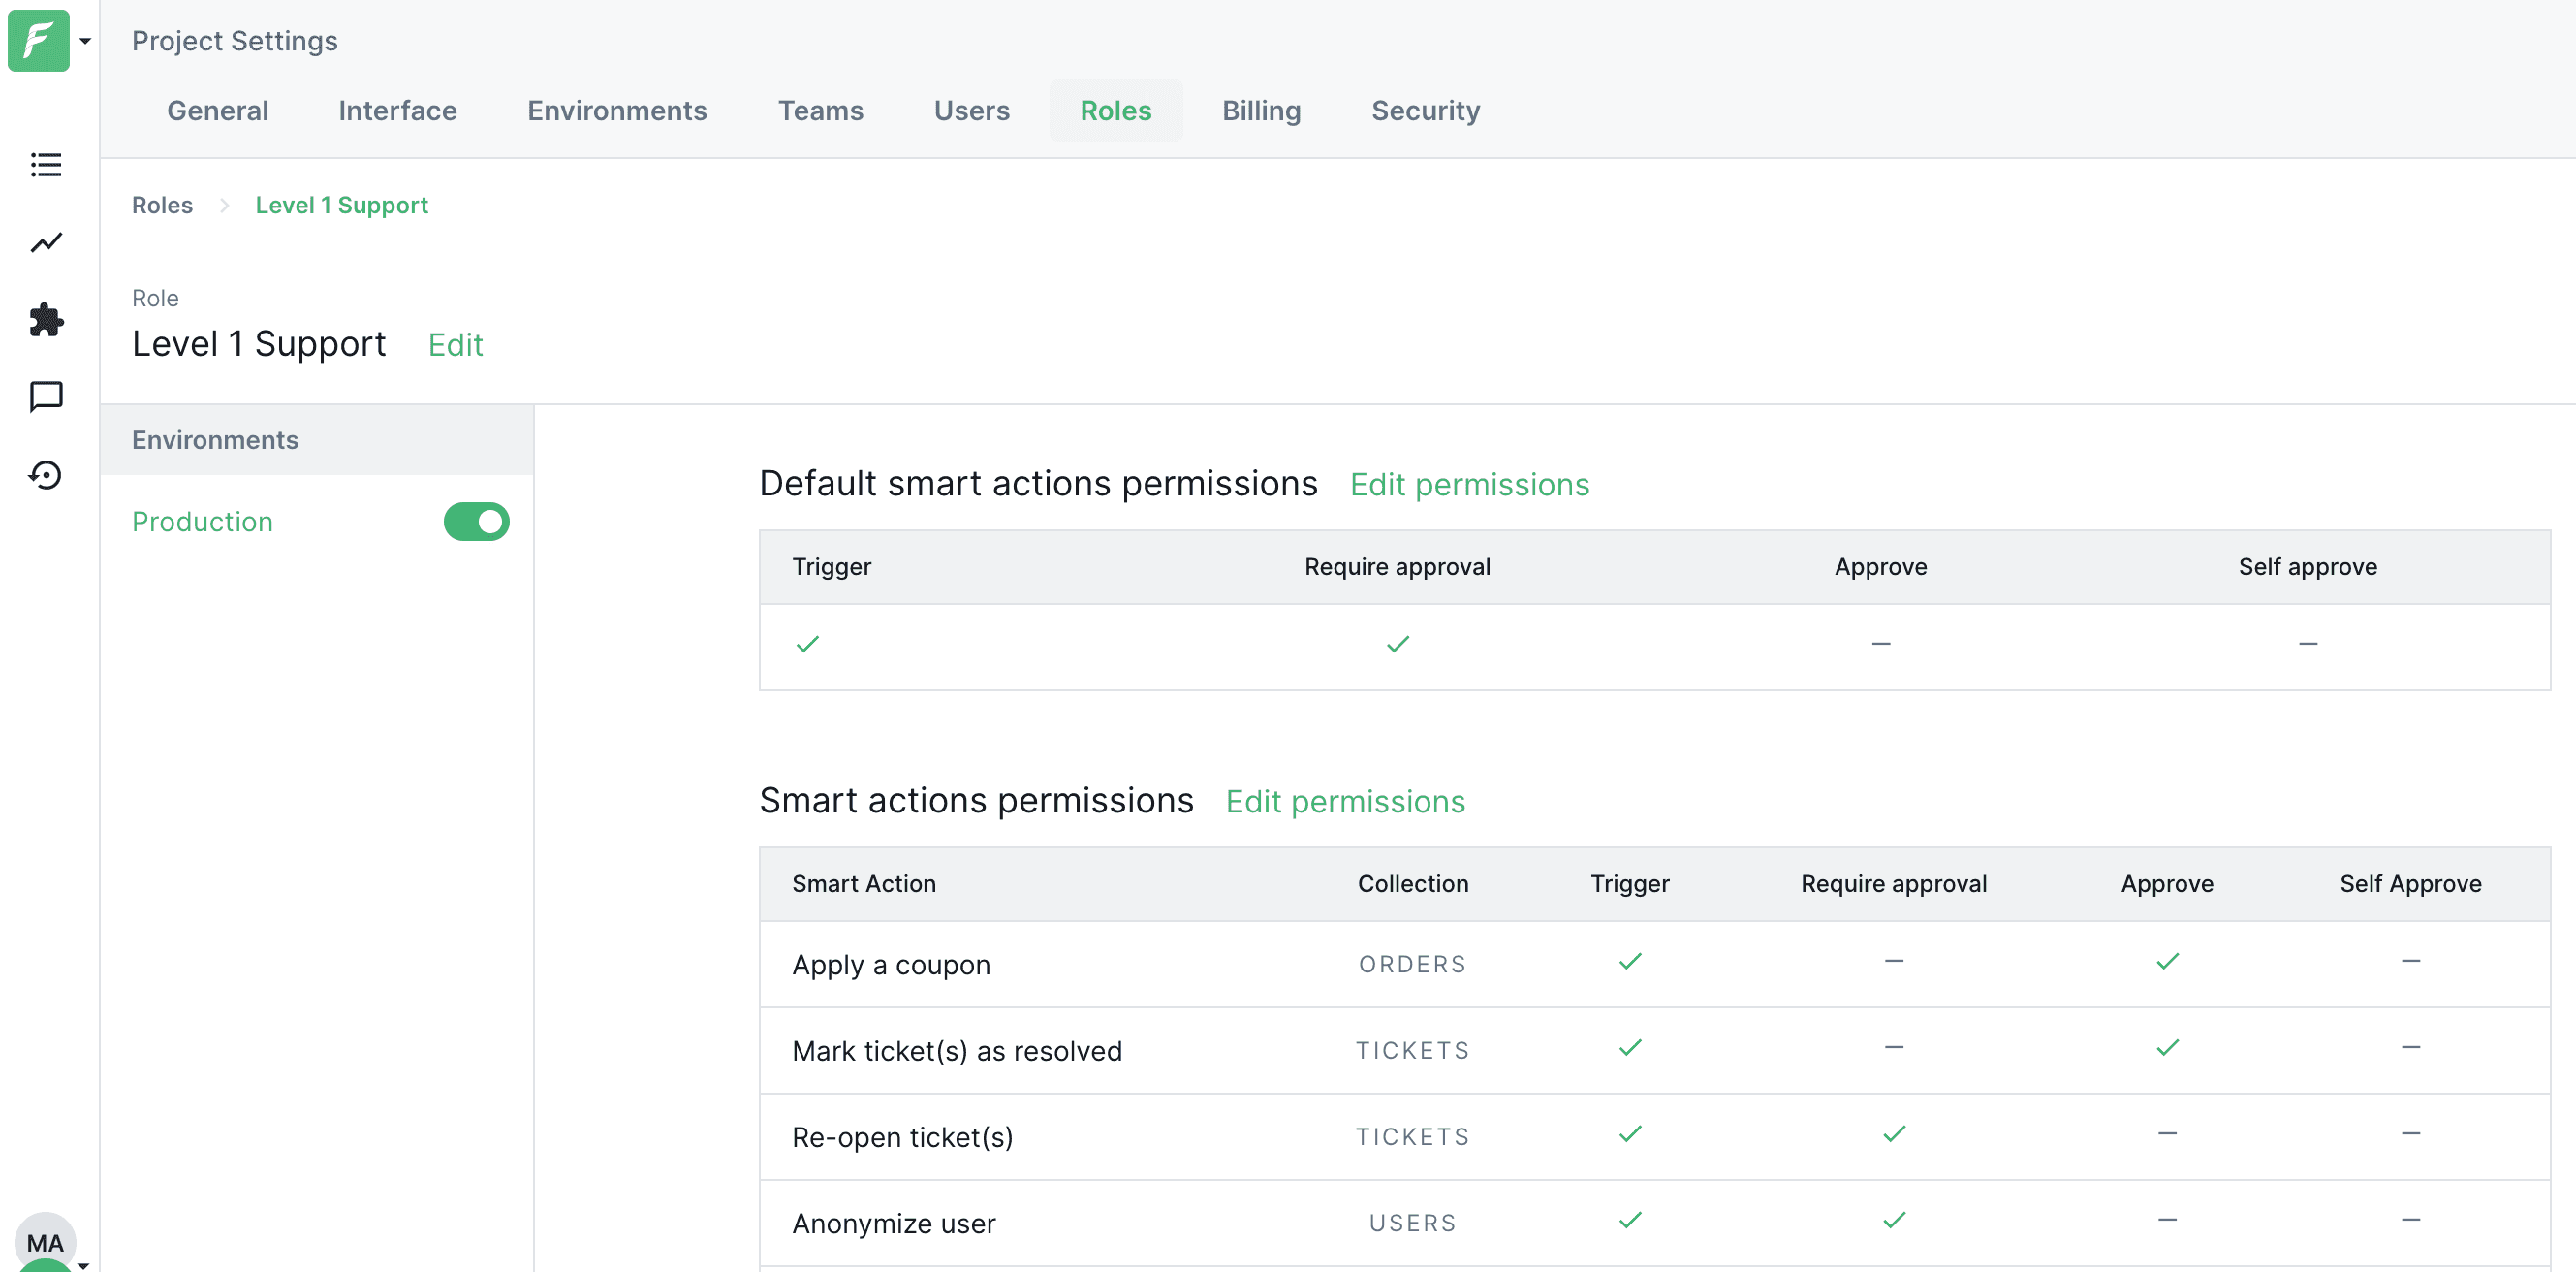
Task: Switch to the Security tab
Action: (x=1426, y=110)
